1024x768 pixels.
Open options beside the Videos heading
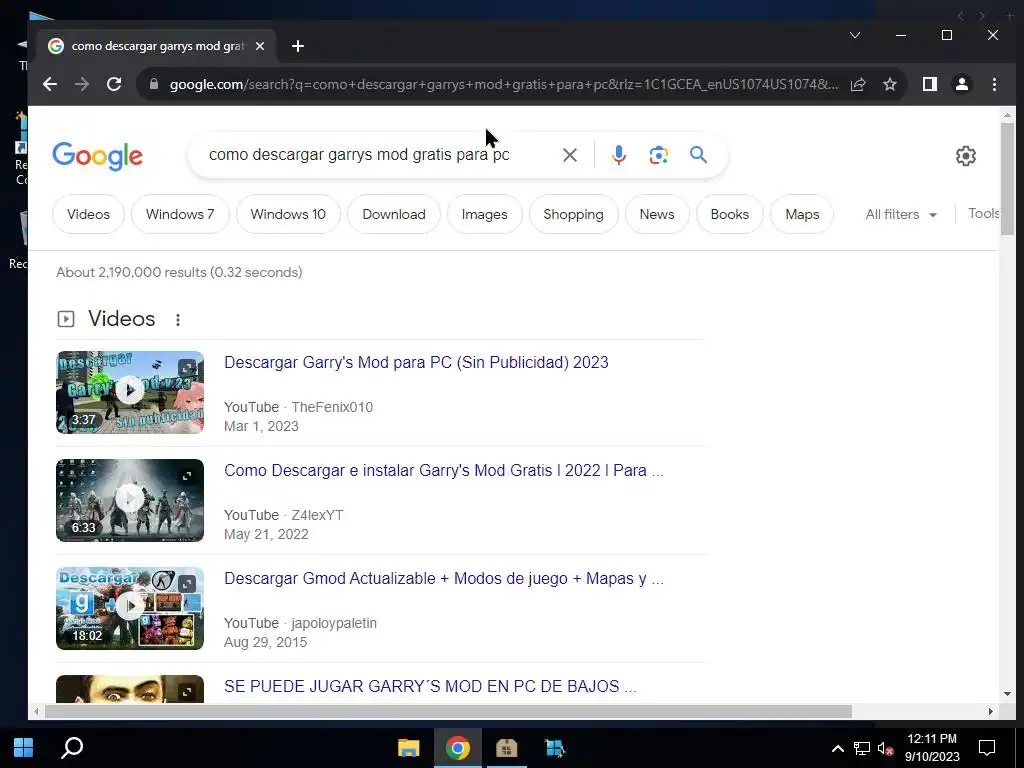(178, 319)
